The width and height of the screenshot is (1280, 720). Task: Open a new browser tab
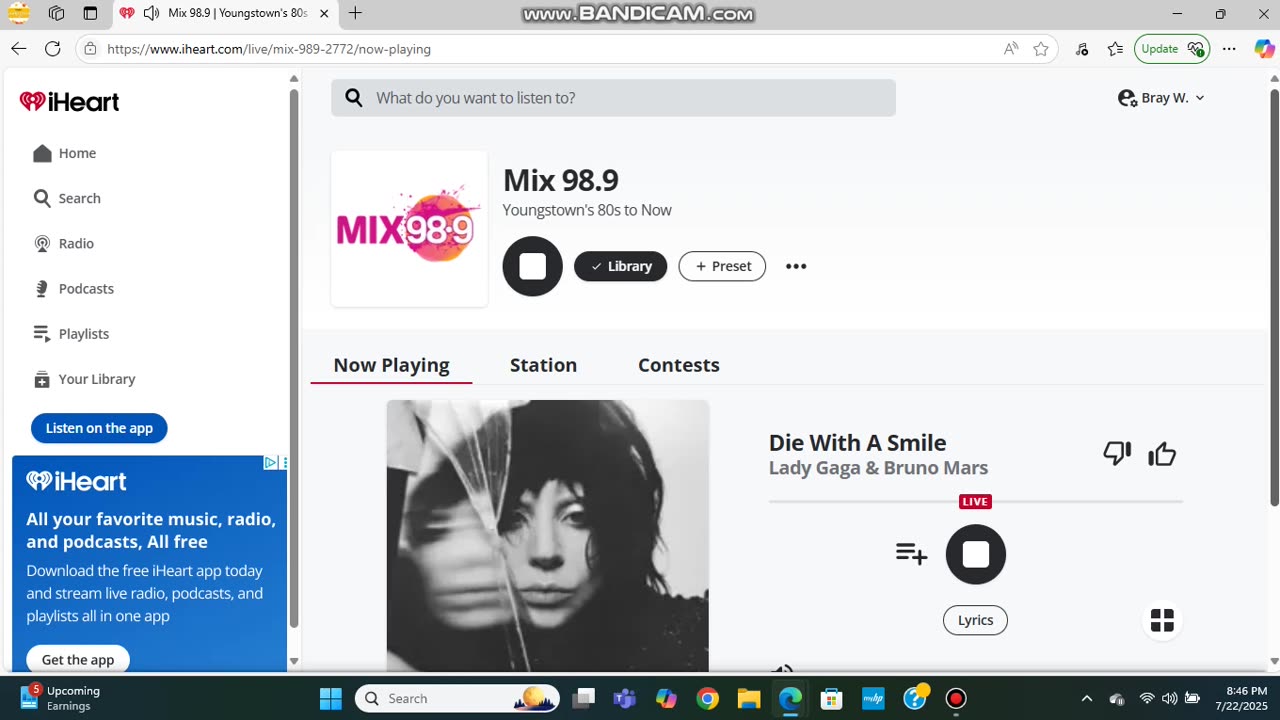(355, 13)
